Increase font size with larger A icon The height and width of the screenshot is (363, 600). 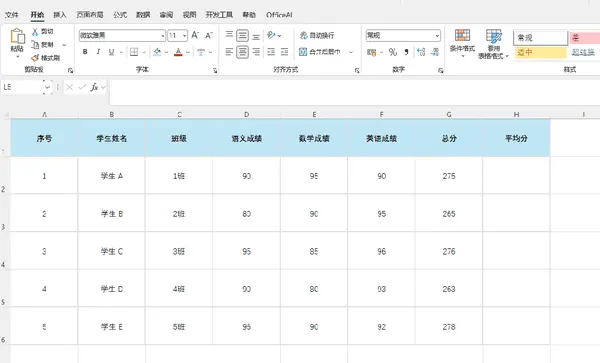(x=195, y=36)
